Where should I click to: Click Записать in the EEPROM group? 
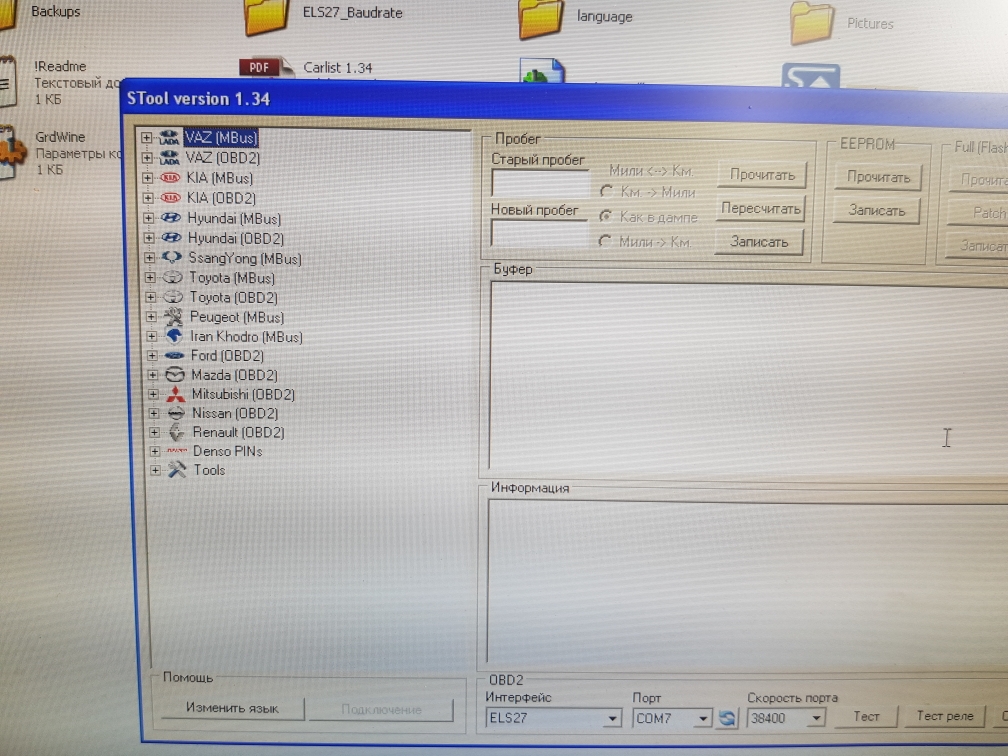(876, 210)
